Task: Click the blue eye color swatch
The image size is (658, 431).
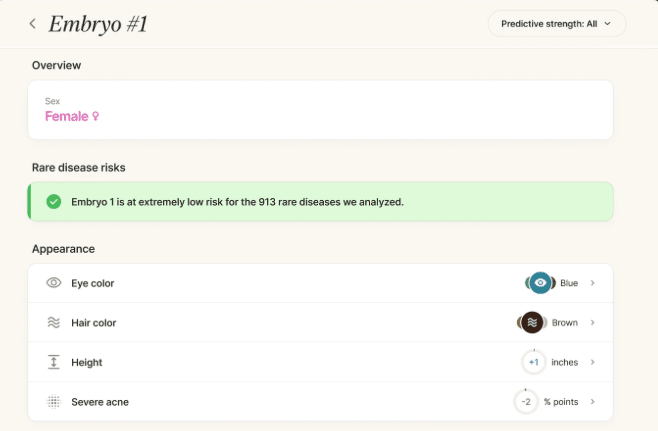Action: [540, 283]
